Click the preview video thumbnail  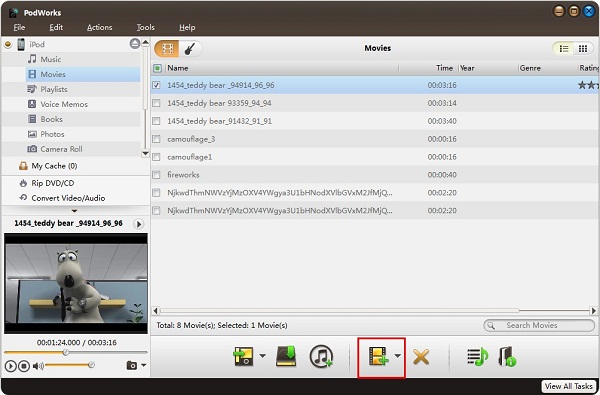tap(76, 284)
